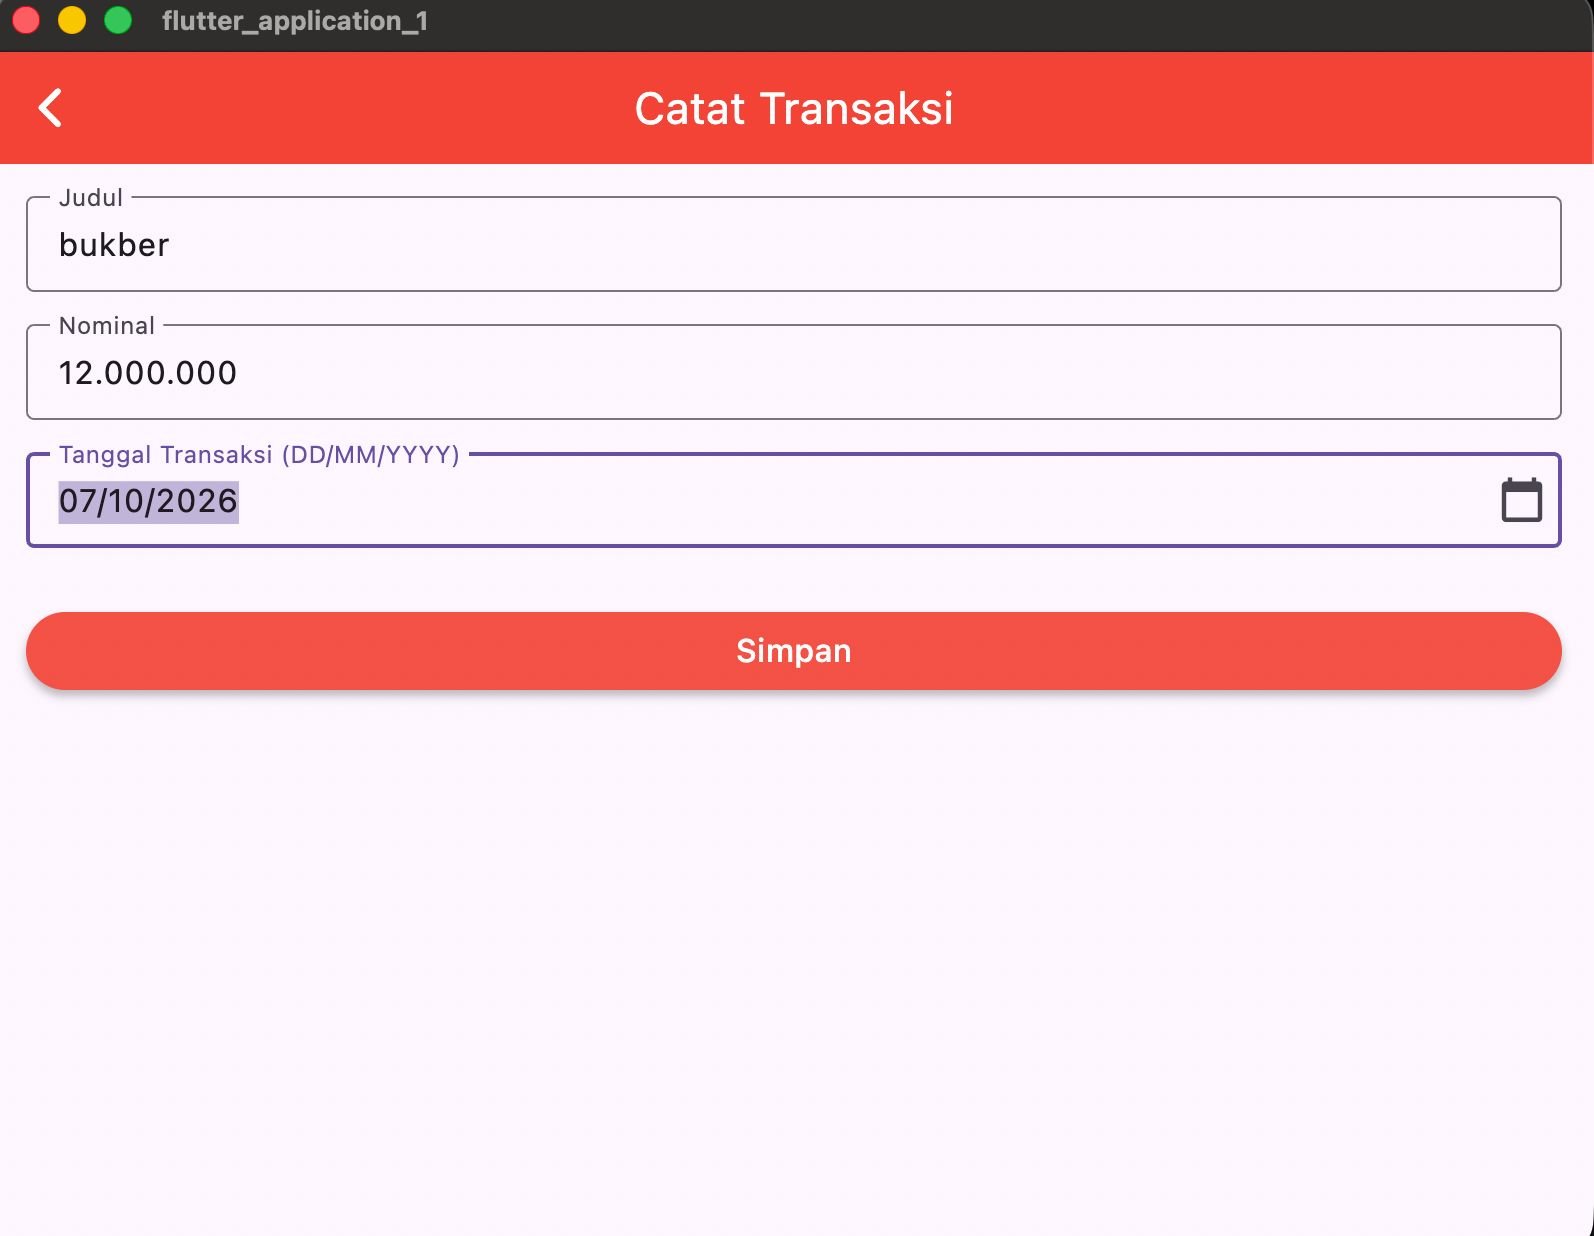
Task: Close the flutter_application_1 window
Action: pyautogui.click(x=26, y=20)
